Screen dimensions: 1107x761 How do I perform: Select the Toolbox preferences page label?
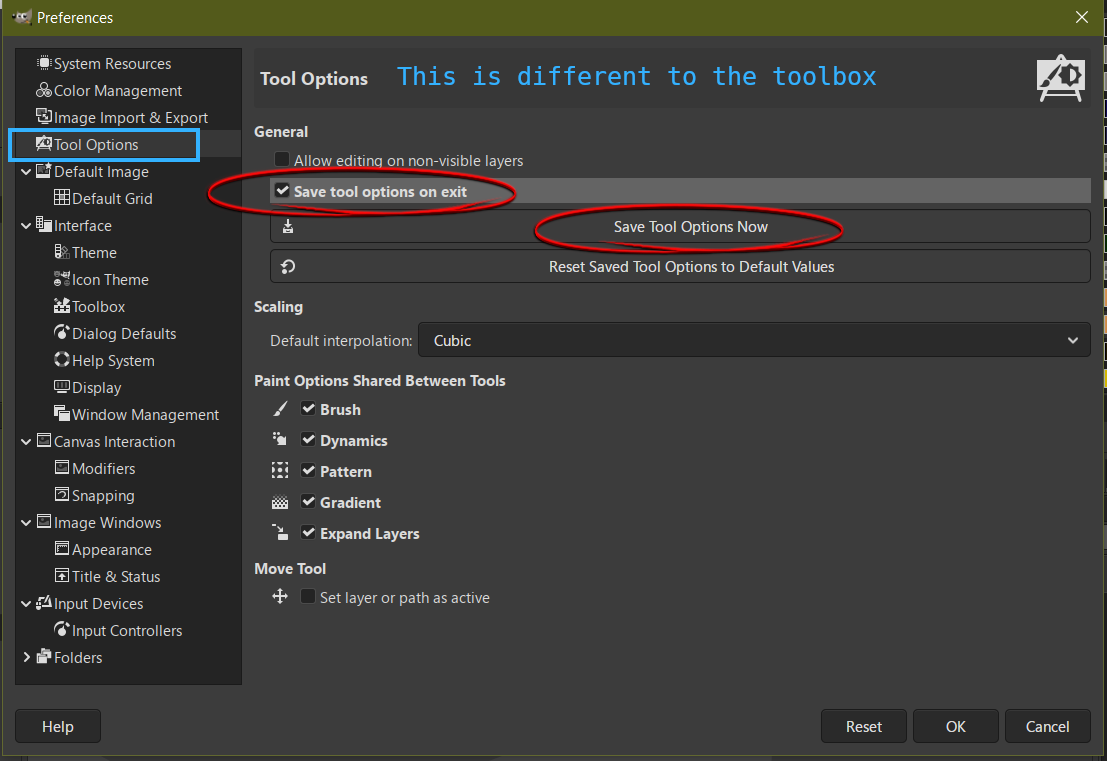pyautogui.click(x=98, y=306)
